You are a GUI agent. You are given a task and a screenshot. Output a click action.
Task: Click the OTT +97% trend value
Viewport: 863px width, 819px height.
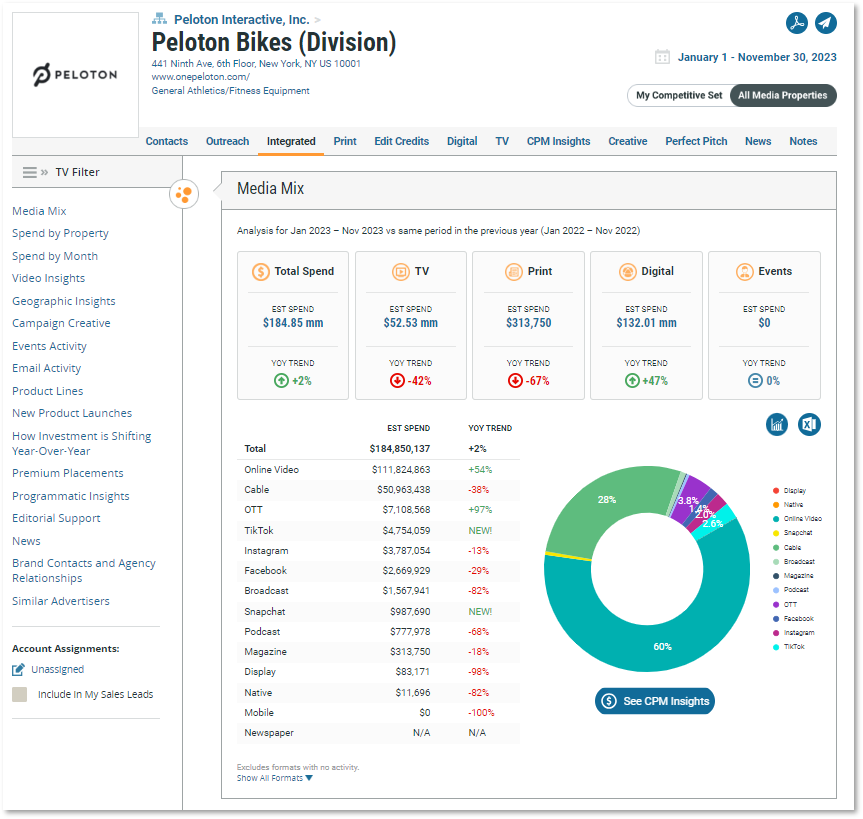click(480, 510)
